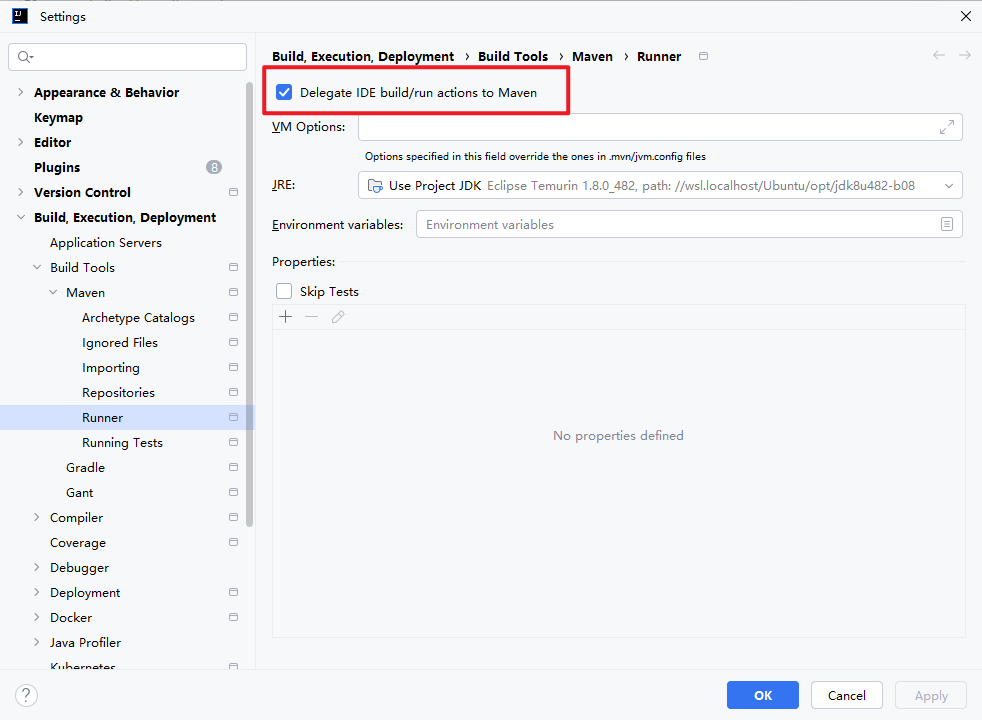Select Running Tests in the settings tree
The width and height of the screenshot is (982, 720).
[122, 443]
